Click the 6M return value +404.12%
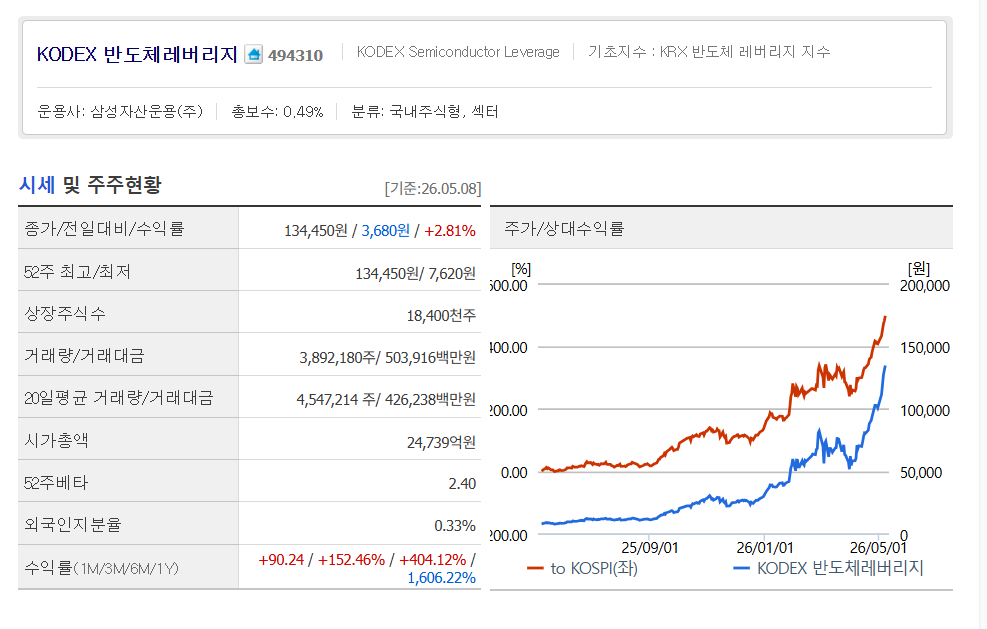Image resolution: width=987 pixels, height=629 pixels. pos(432,560)
